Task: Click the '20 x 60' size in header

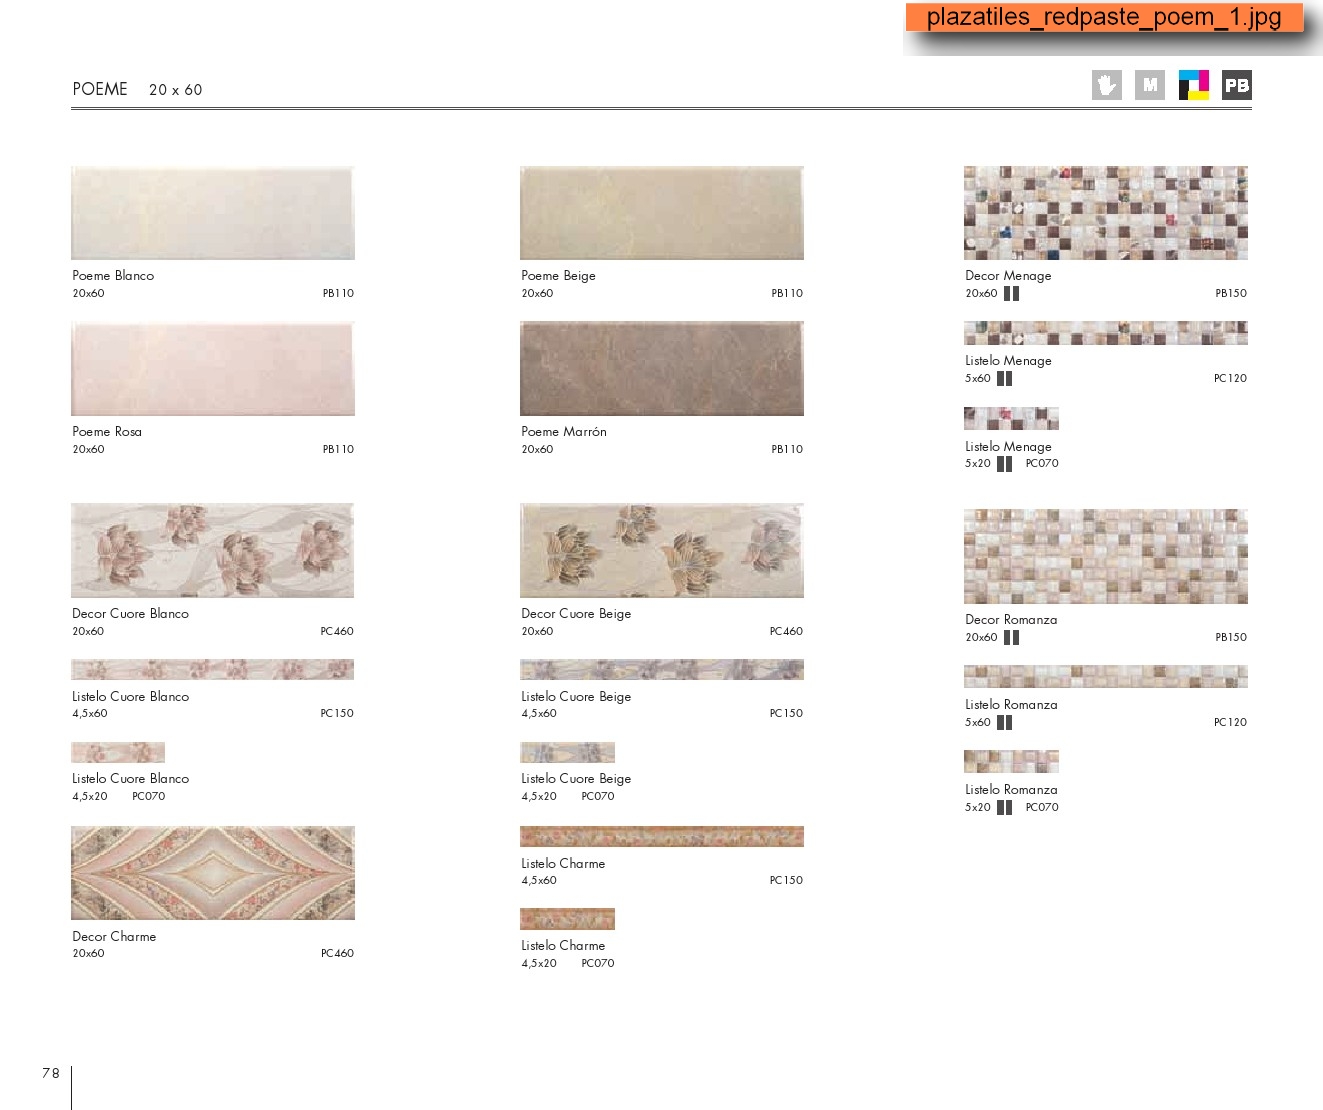Action: pos(175,90)
